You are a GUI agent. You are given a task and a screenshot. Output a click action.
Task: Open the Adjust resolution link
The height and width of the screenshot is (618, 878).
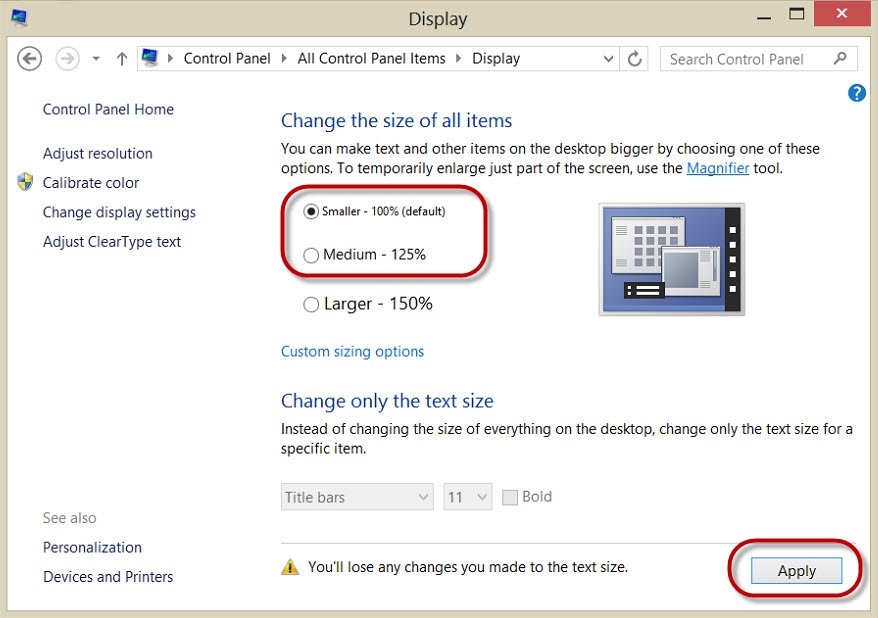(98, 153)
